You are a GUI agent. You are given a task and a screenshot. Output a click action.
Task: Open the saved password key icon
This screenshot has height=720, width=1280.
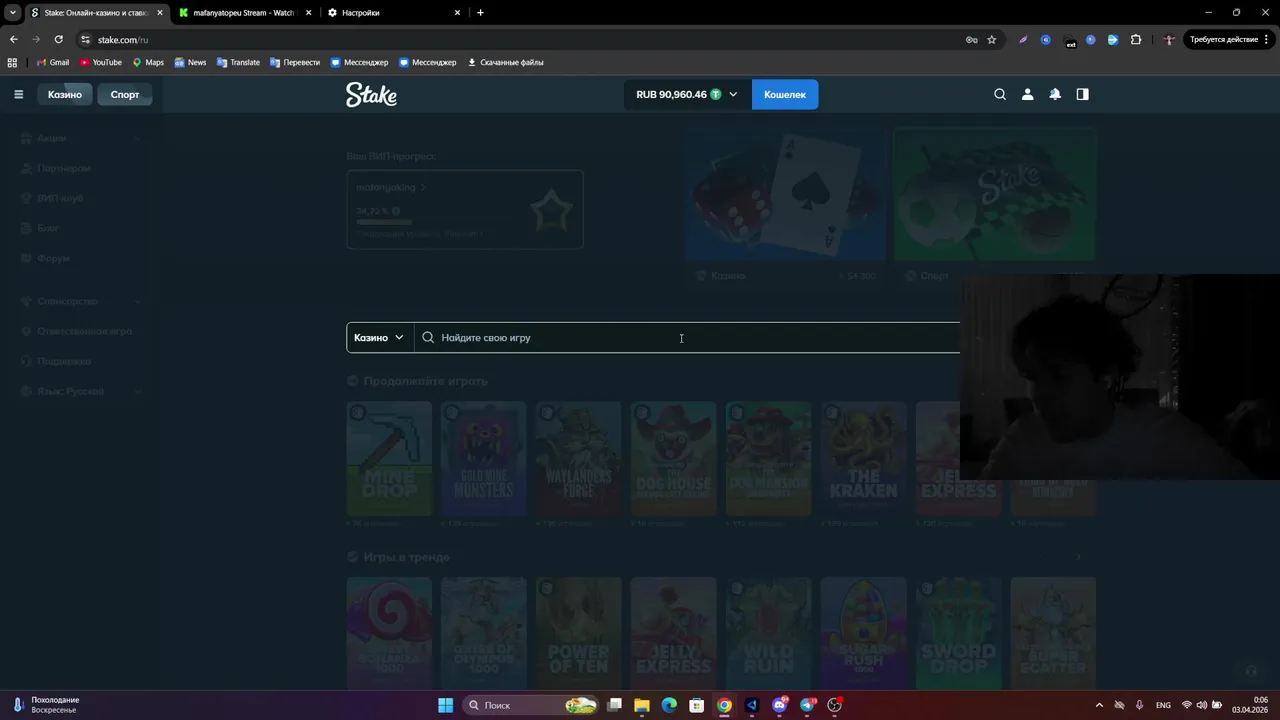[x=971, y=40]
